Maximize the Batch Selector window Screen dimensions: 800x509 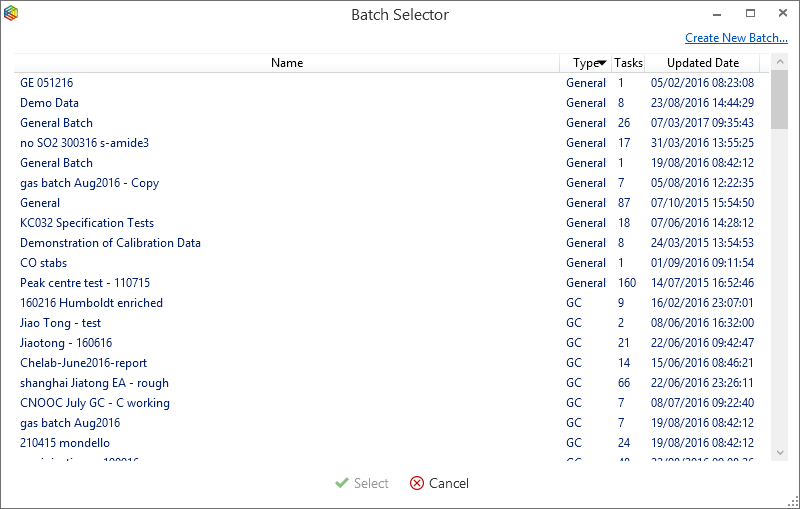click(x=750, y=14)
